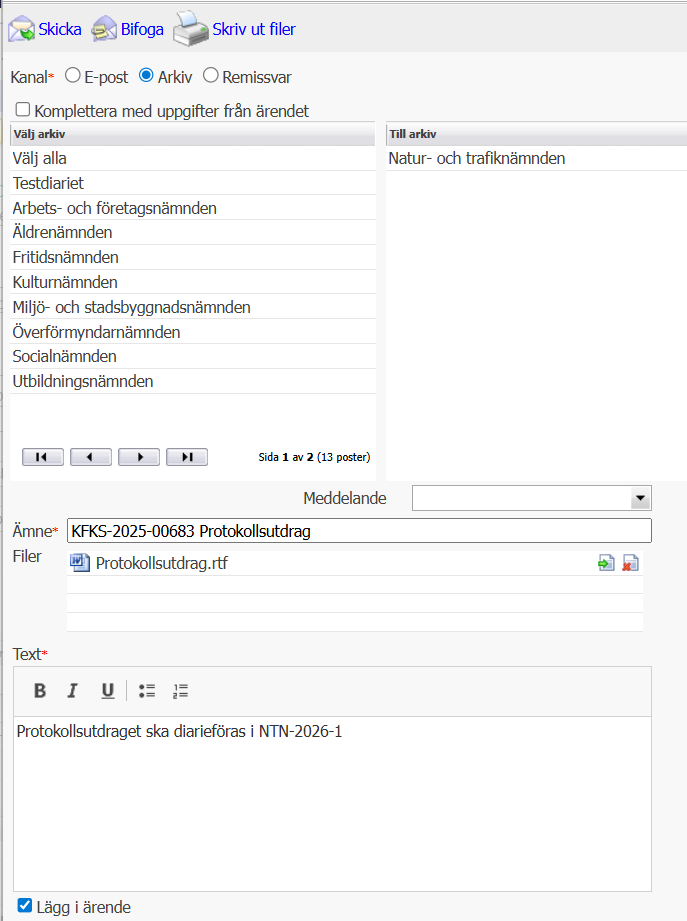Screen dimensions: 687x921
Task: Uncheck the Lägg i ärende checkbox
Action: [x=25, y=906]
